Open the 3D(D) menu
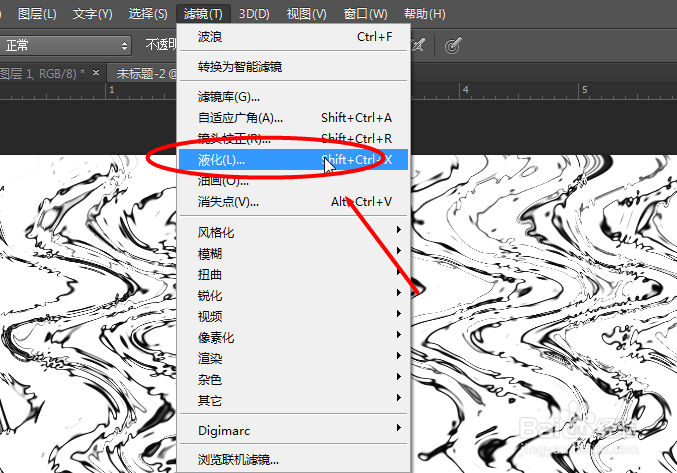 tap(254, 14)
